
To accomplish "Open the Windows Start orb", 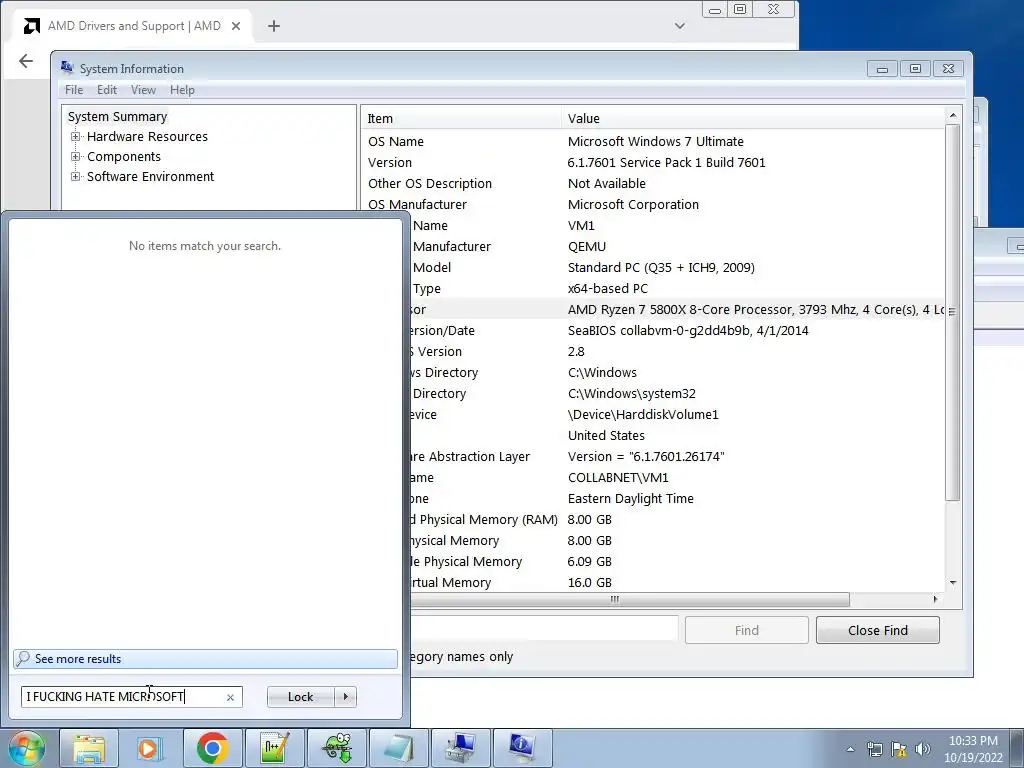I will 25,748.
